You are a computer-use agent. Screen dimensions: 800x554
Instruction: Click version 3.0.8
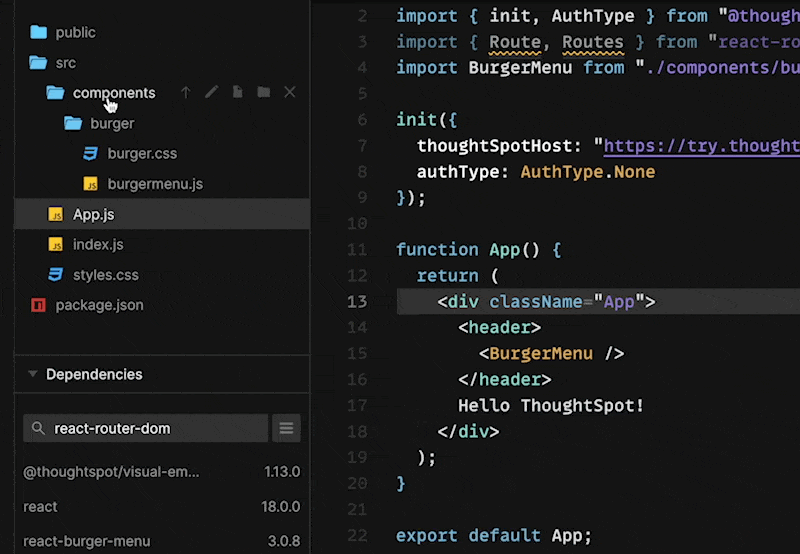(x=284, y=541)
